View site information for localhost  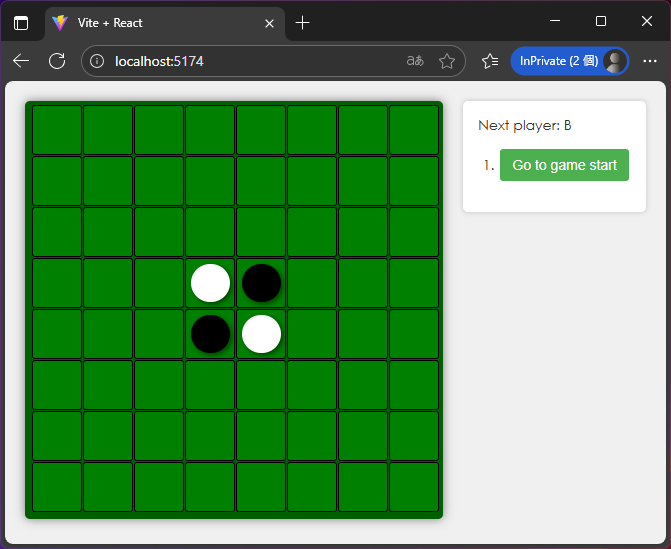[97, 61]
